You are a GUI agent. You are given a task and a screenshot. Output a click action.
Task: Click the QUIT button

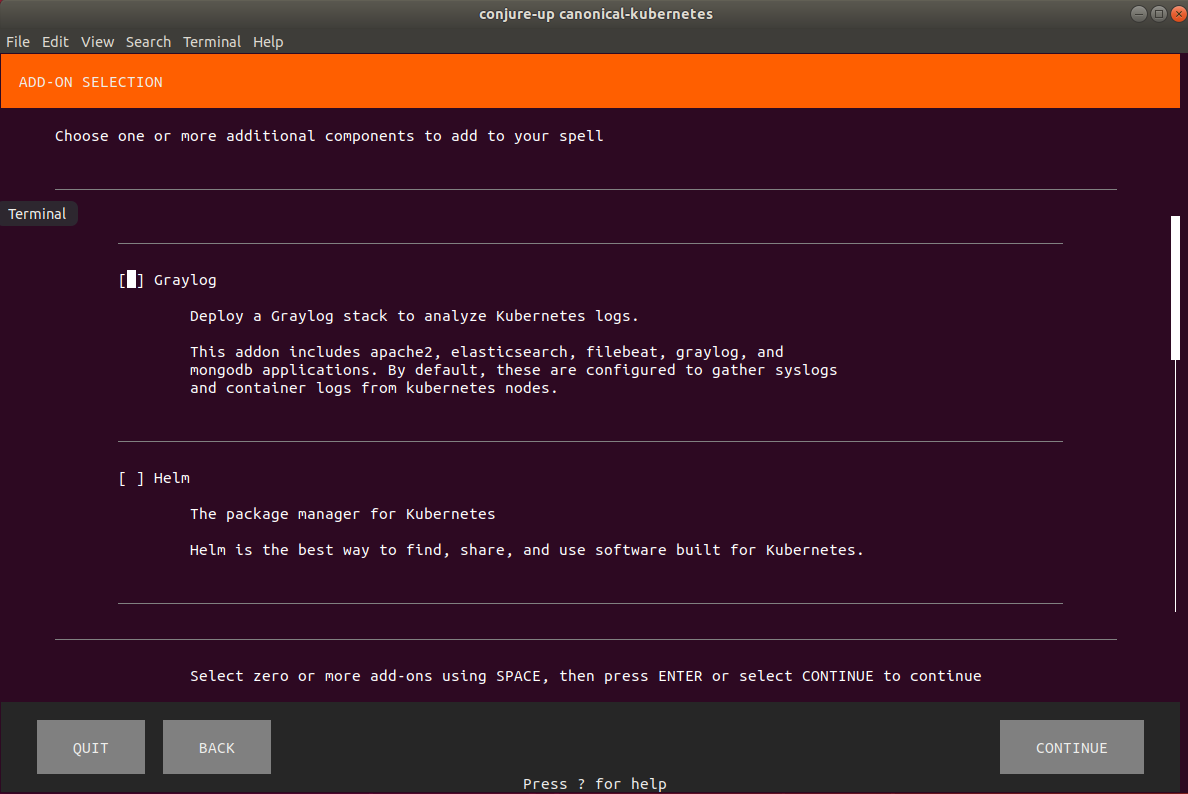point(91,747)
